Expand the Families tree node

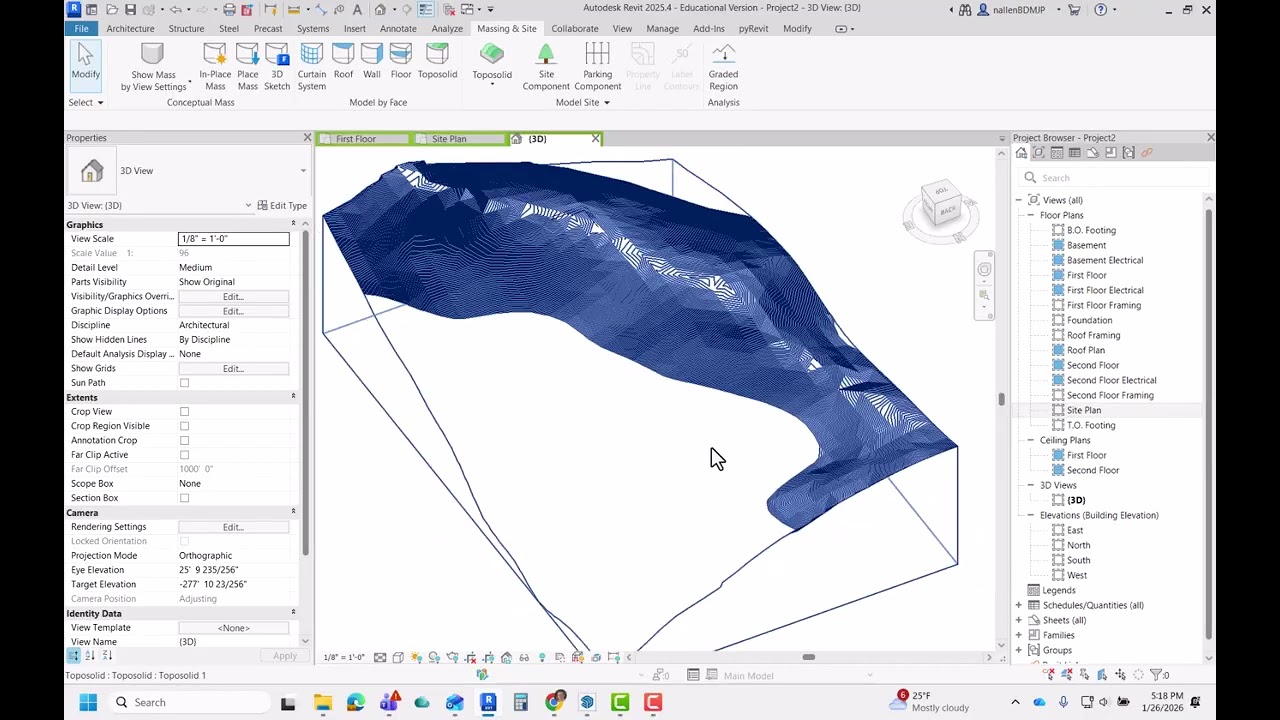1018,635
